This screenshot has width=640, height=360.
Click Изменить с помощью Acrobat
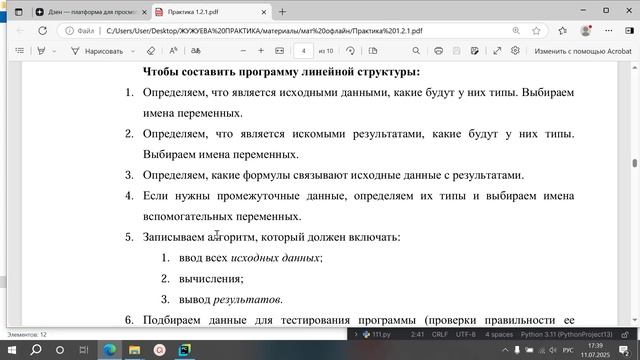click(583, 51)
